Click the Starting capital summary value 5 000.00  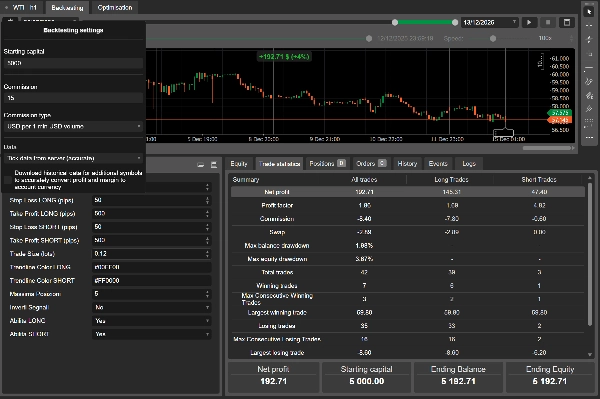(x=367, y=381)
